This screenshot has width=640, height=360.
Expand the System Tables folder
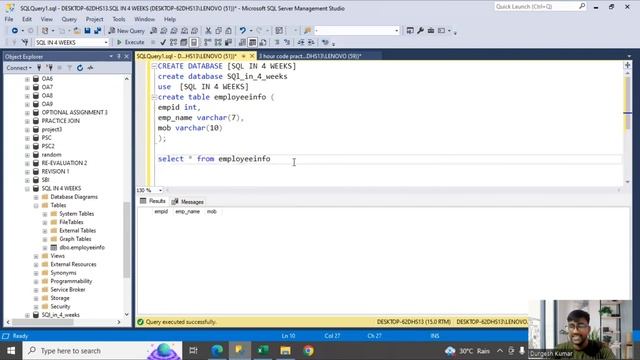[45, 214]
